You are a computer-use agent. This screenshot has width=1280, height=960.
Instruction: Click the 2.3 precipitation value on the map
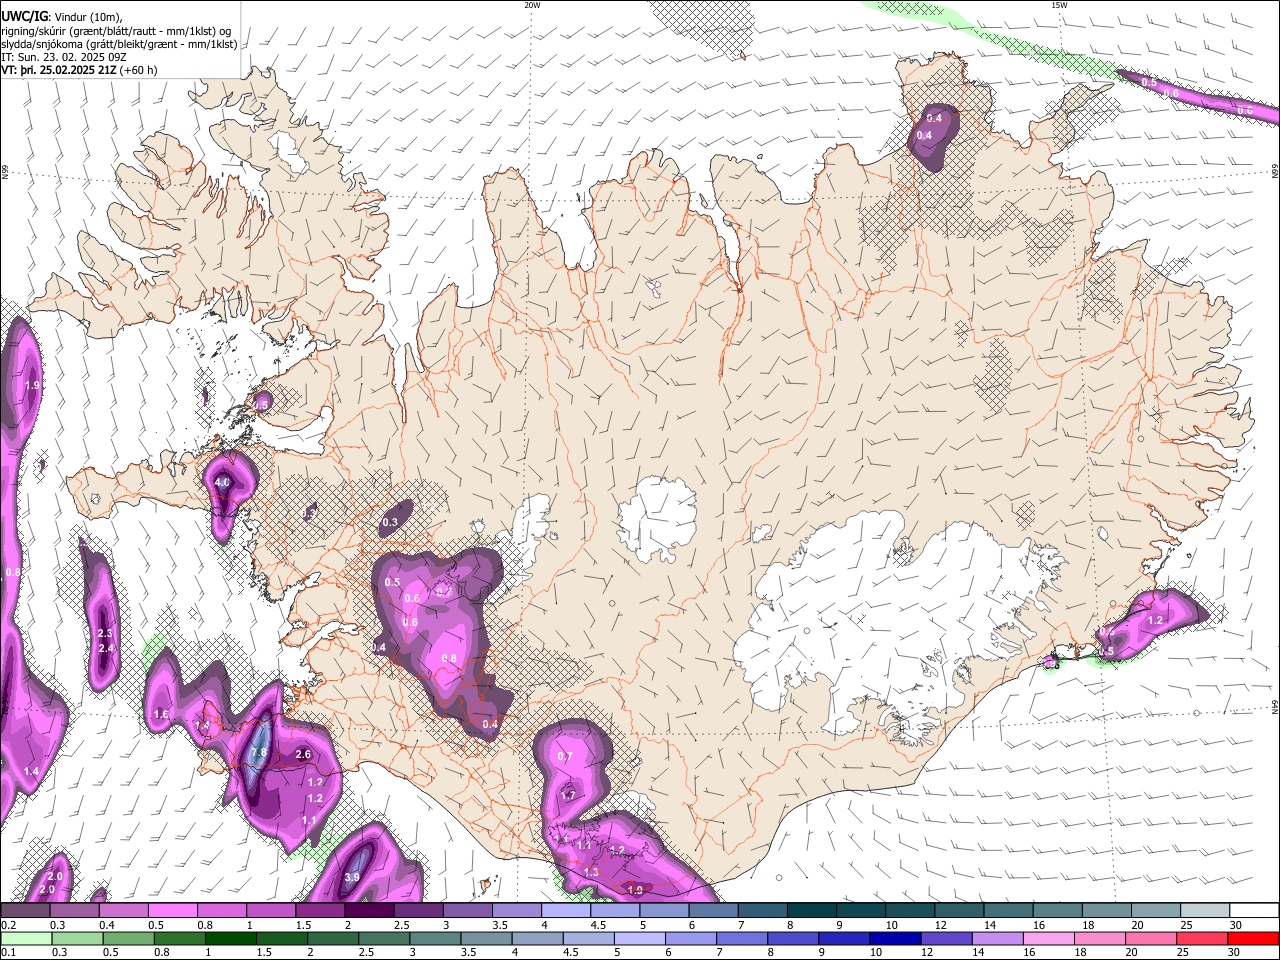point(105,633)
